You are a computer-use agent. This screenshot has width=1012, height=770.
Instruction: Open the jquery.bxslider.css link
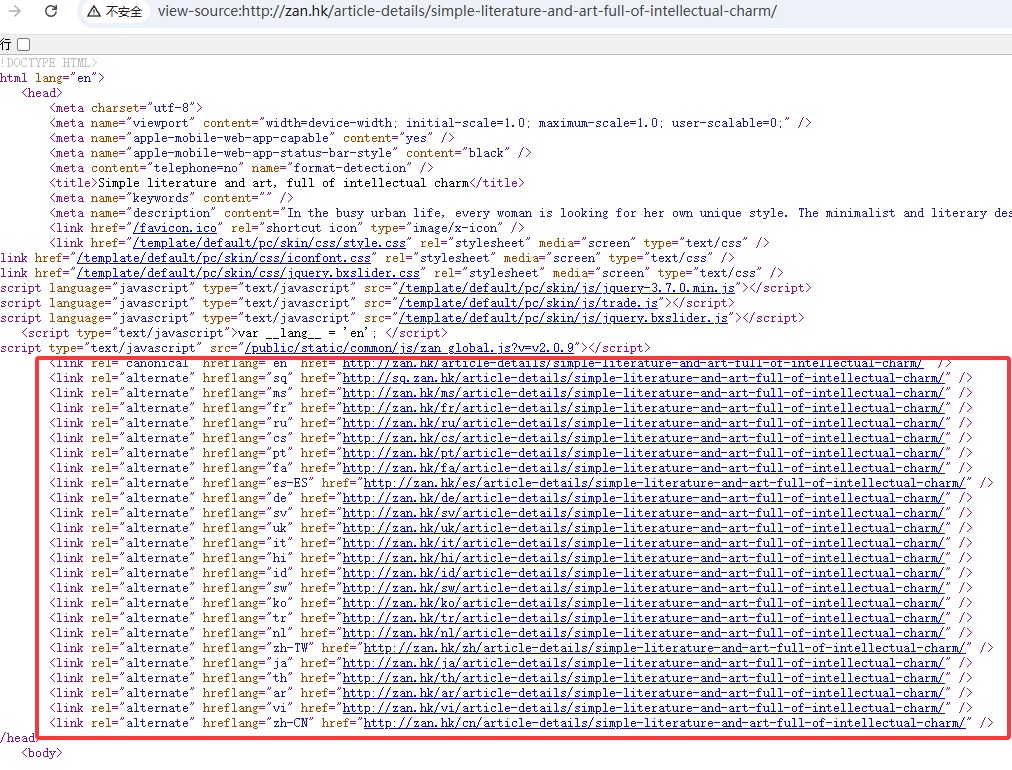248,273
